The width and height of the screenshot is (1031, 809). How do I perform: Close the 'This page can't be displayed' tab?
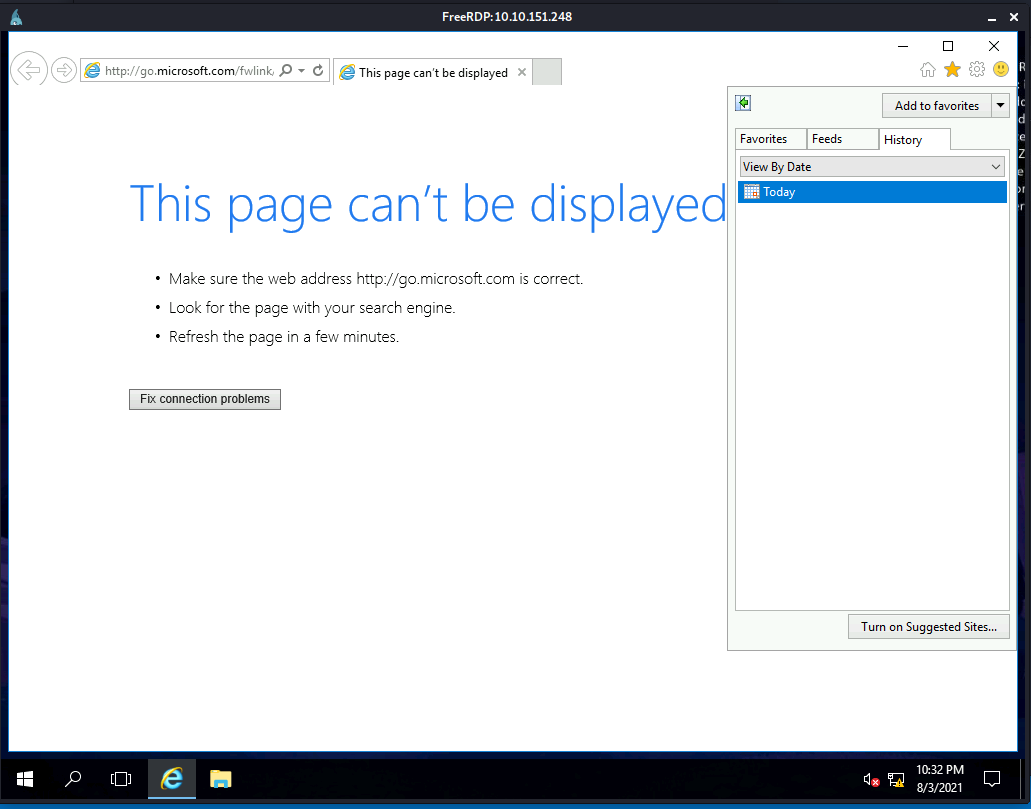[x=522, y=72]
